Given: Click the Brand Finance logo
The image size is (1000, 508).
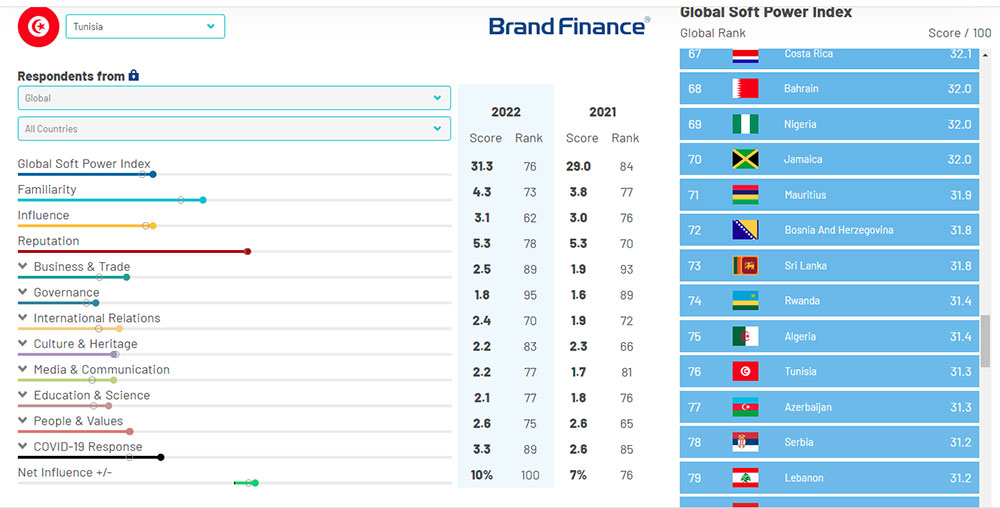Looking at the screenshot, I should pos(569,27).
